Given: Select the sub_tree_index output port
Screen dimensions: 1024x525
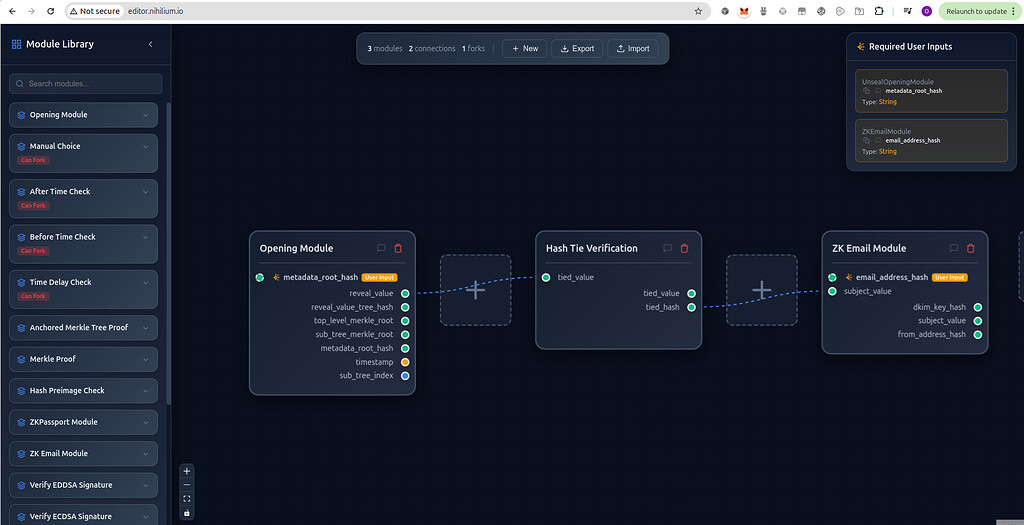Looking at the screenshot, I should [x=405, y=376].
